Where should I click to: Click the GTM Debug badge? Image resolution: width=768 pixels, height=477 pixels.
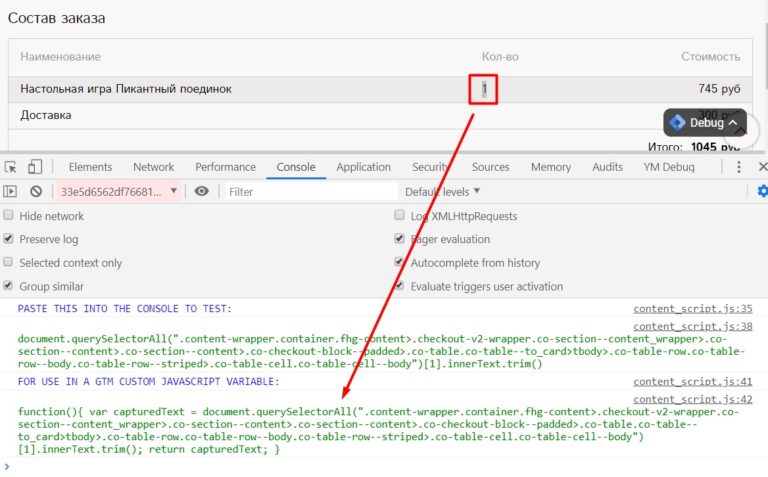pyautogui.click(x=705, y=122)
